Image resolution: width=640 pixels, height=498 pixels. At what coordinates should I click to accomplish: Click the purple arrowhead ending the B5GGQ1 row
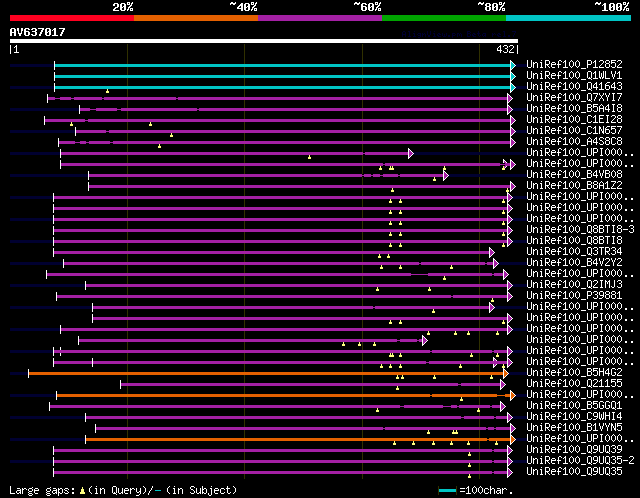(x=502, y=407)
